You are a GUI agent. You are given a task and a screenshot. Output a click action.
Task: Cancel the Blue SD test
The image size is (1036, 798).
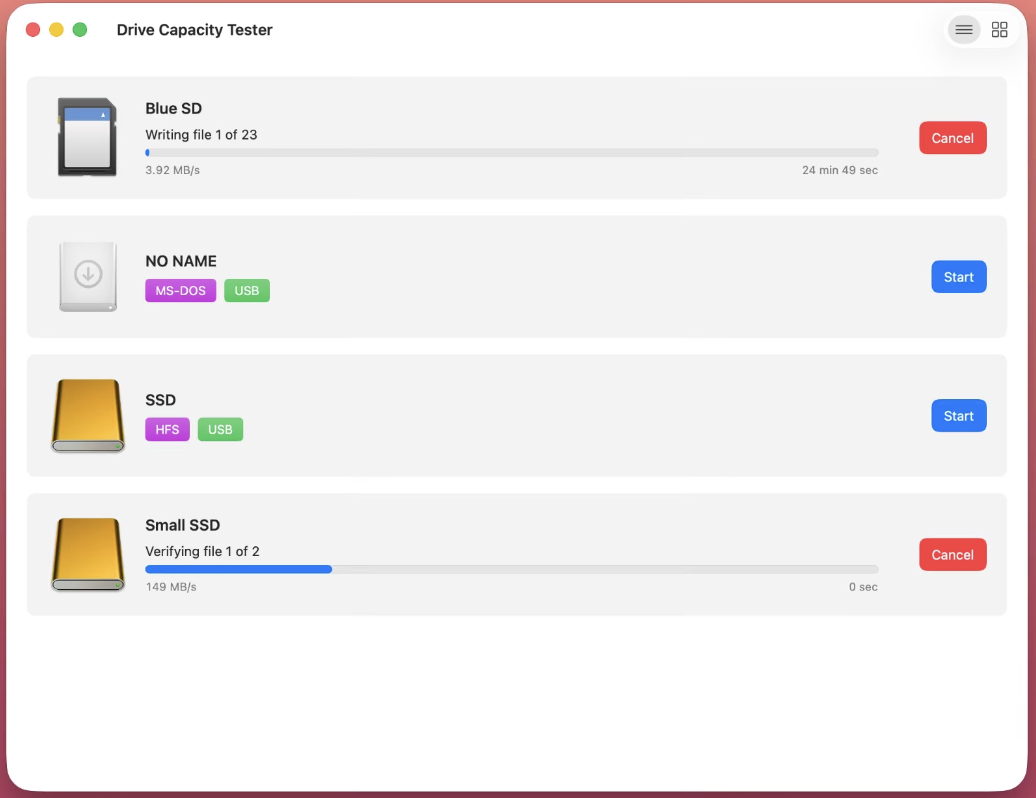(952, 138)
